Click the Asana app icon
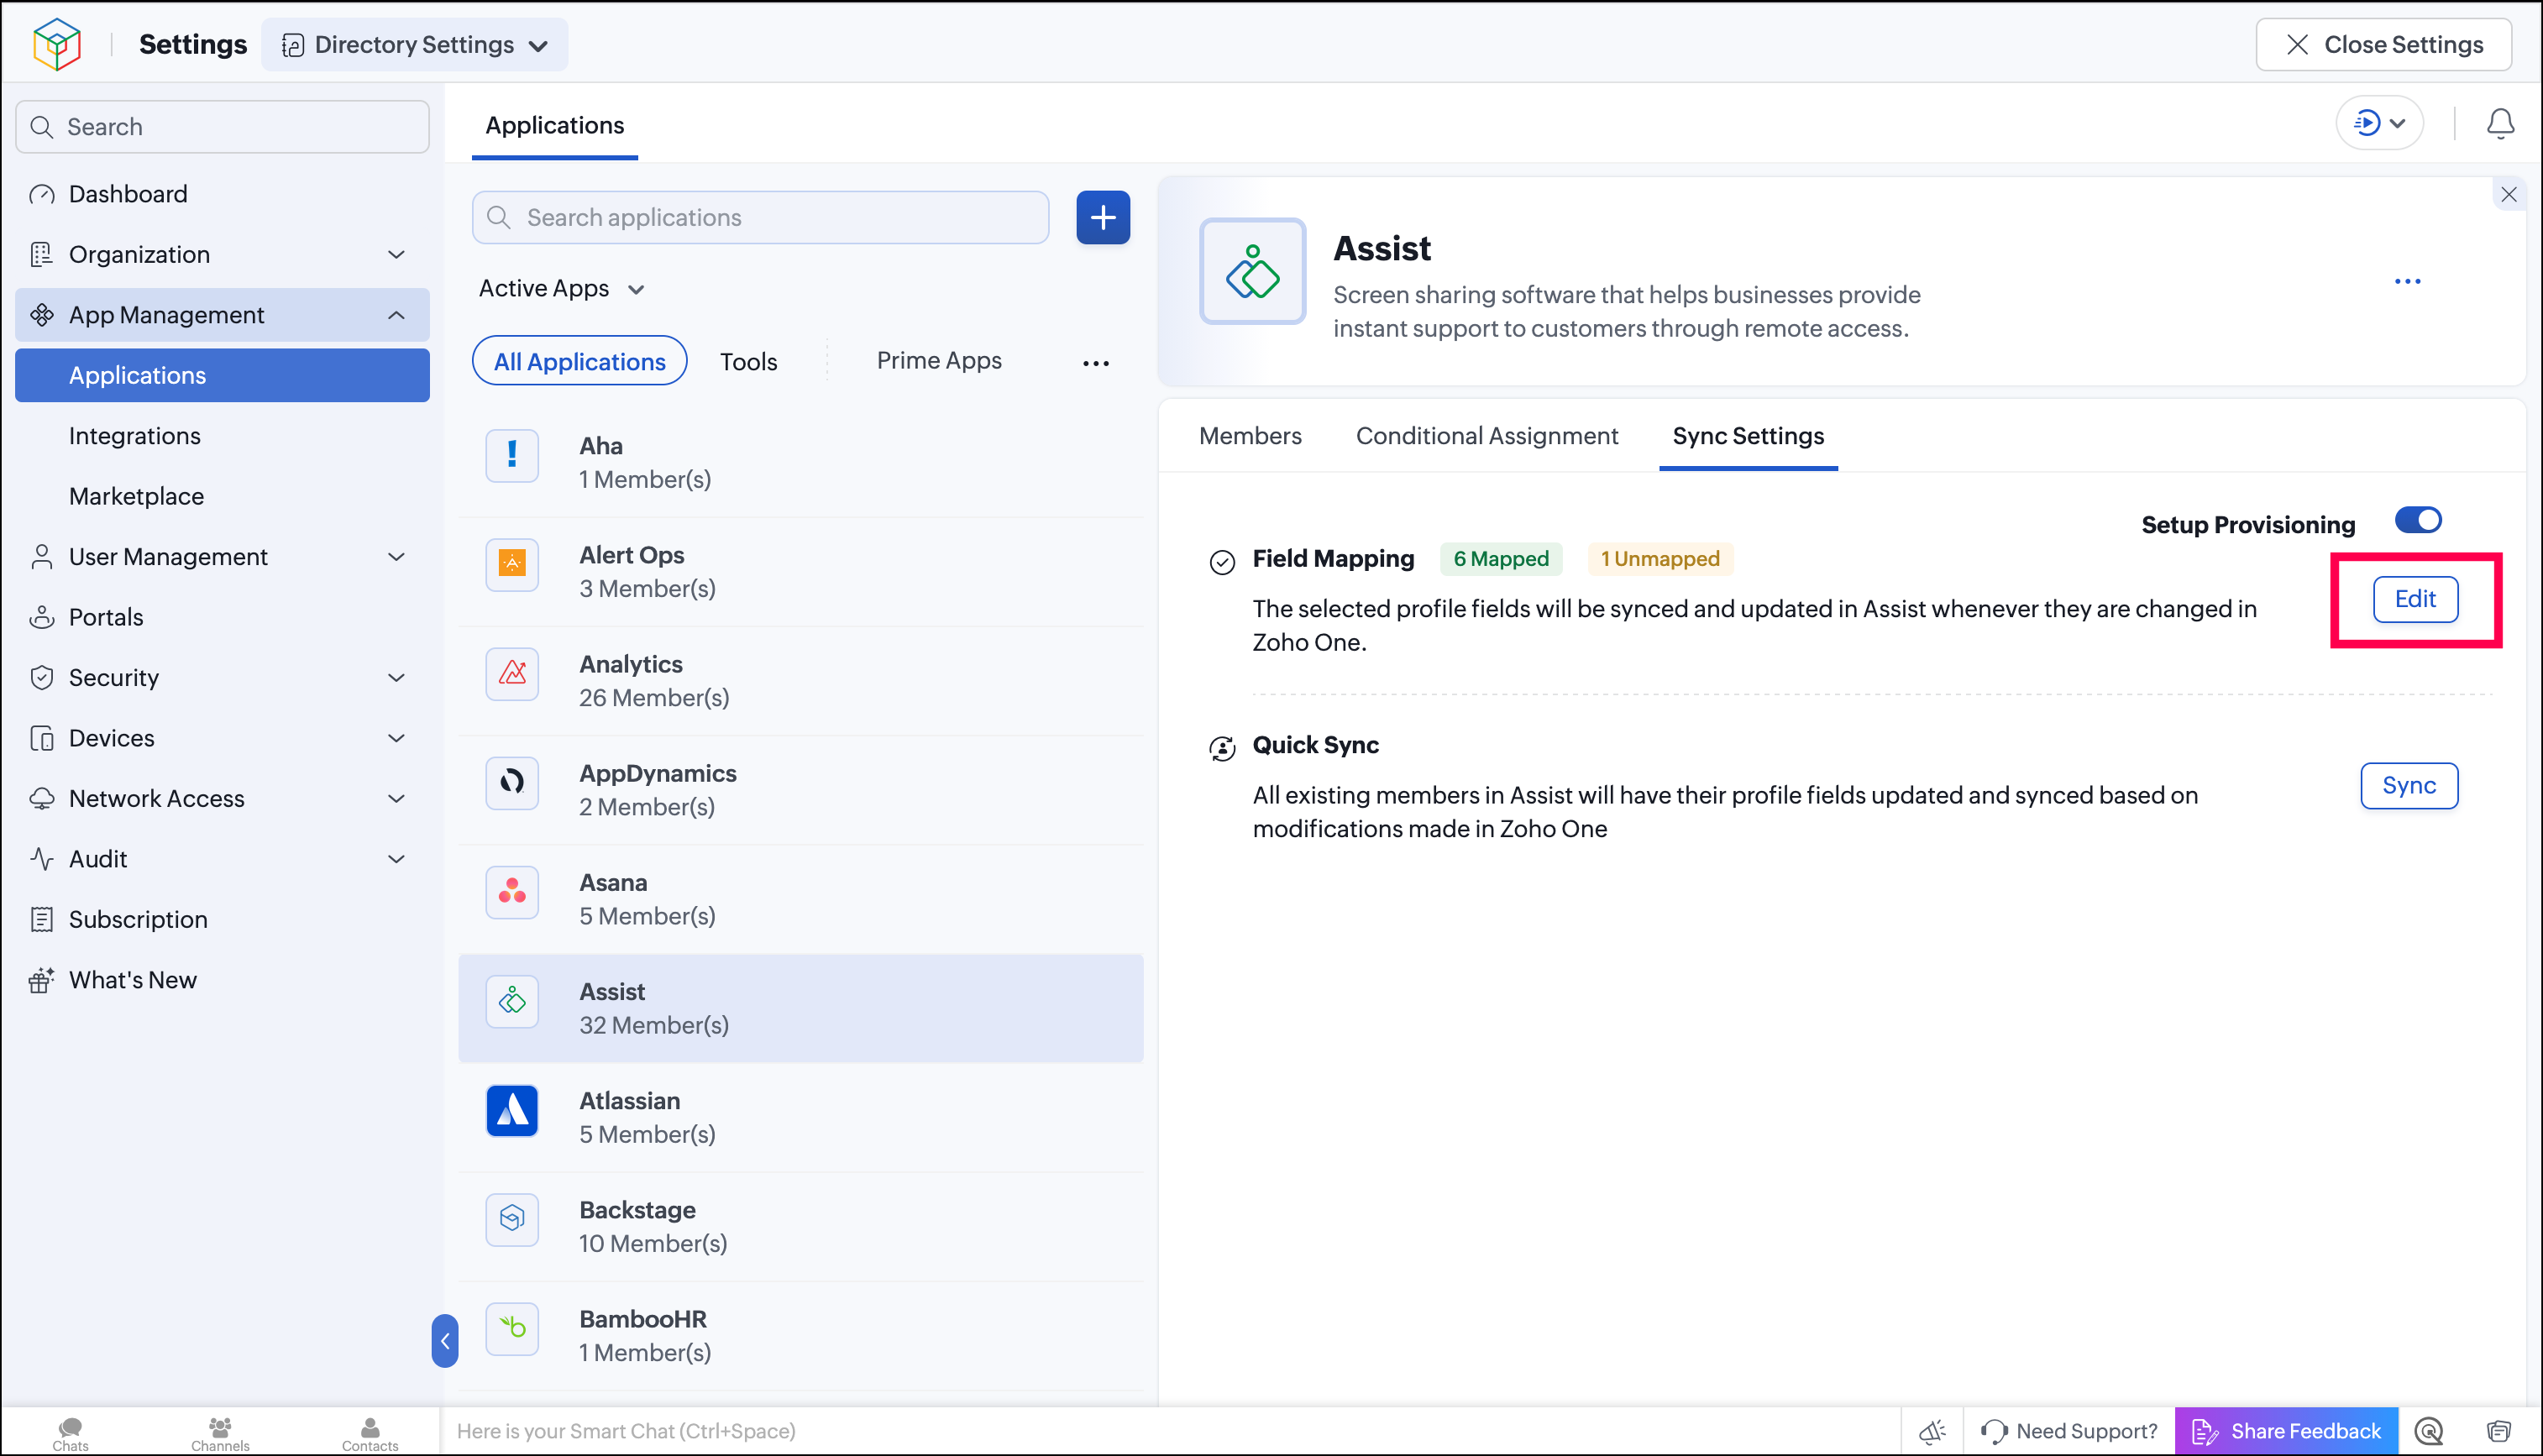 pyautogui.click(x=512, y=892)
